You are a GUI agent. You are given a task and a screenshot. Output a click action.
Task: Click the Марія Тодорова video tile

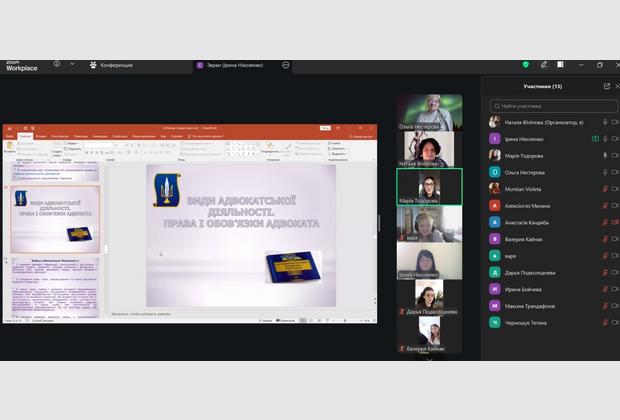[x=429, y=187]
